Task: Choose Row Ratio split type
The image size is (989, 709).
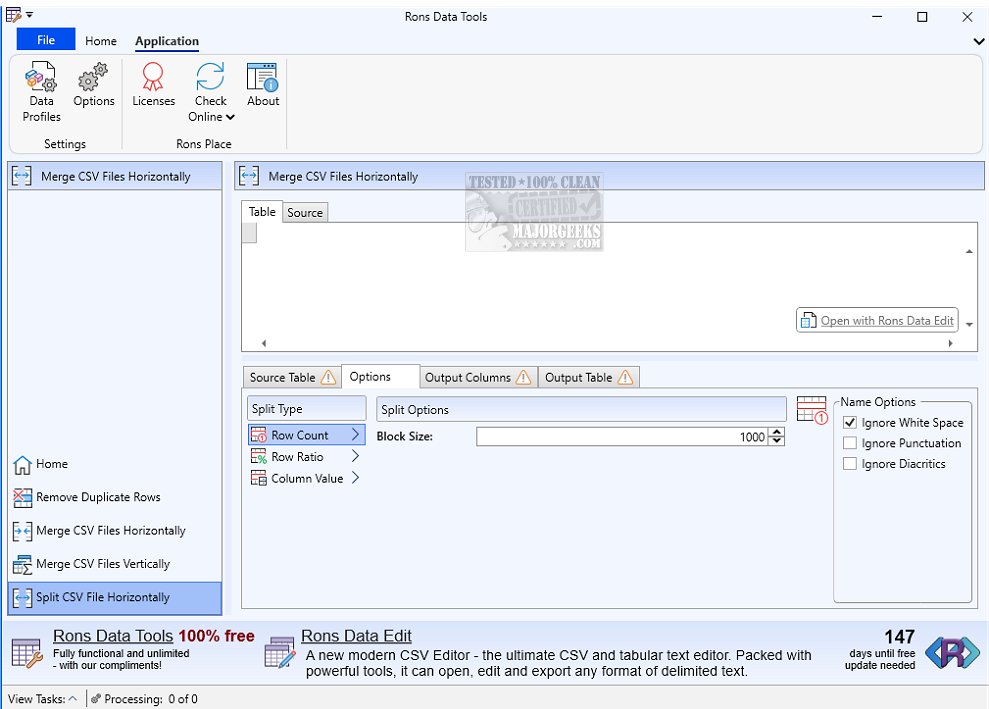Action: click(307, 457)
